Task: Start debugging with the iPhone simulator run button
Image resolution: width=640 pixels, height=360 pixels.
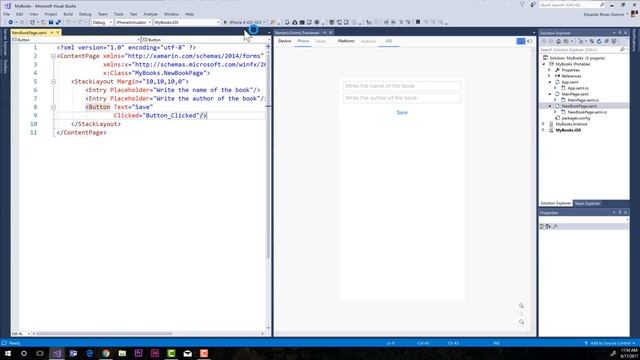Action: tap(244, 22)
